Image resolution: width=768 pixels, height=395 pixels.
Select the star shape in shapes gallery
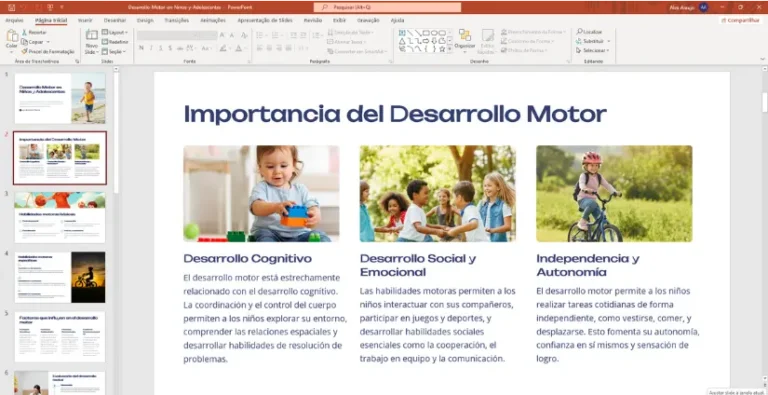point(442,49)
